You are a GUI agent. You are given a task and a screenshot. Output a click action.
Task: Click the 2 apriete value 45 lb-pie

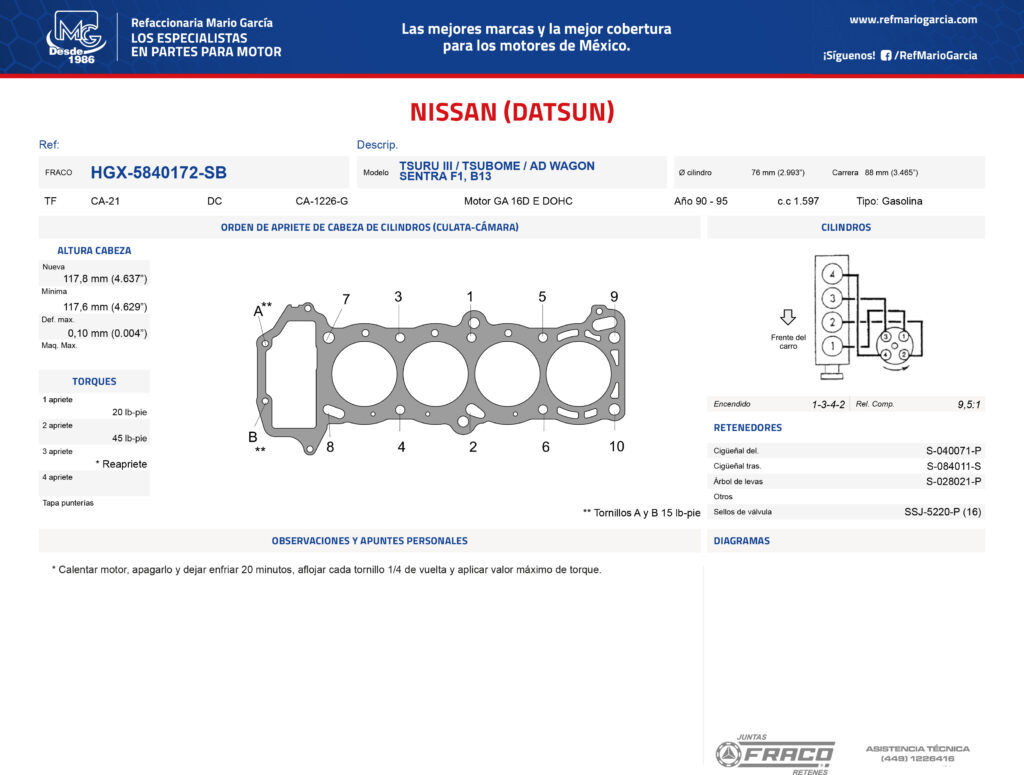tap(129, 438)
